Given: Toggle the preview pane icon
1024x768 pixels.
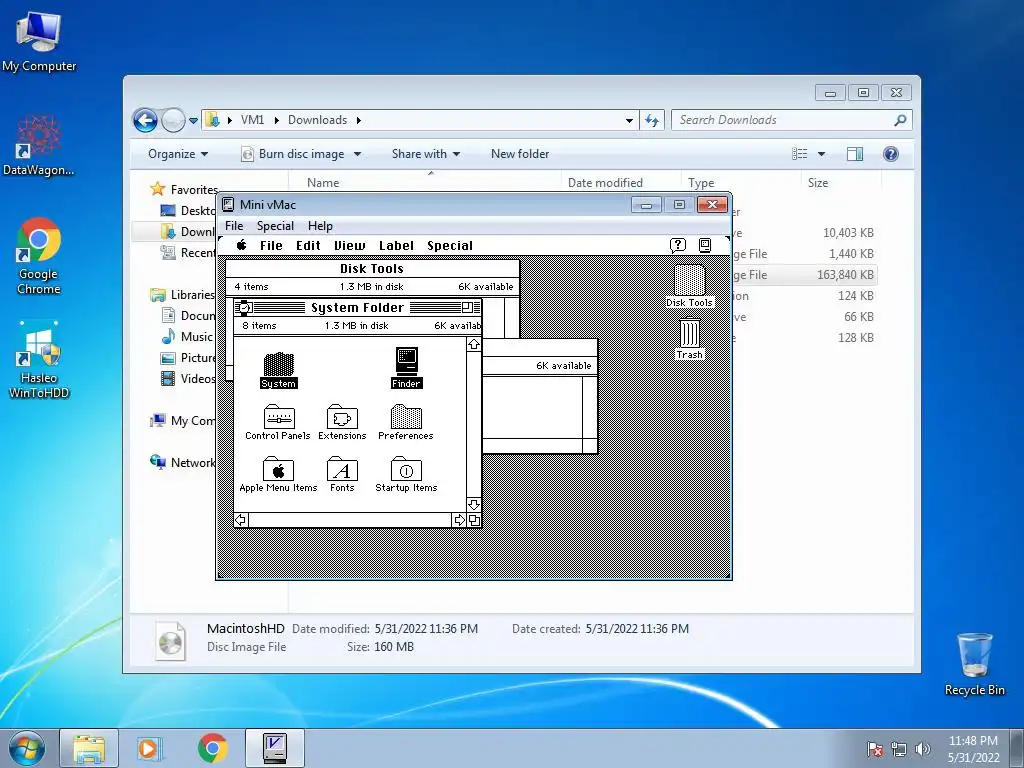Looking at the screenshot, I should pos(855,154).
